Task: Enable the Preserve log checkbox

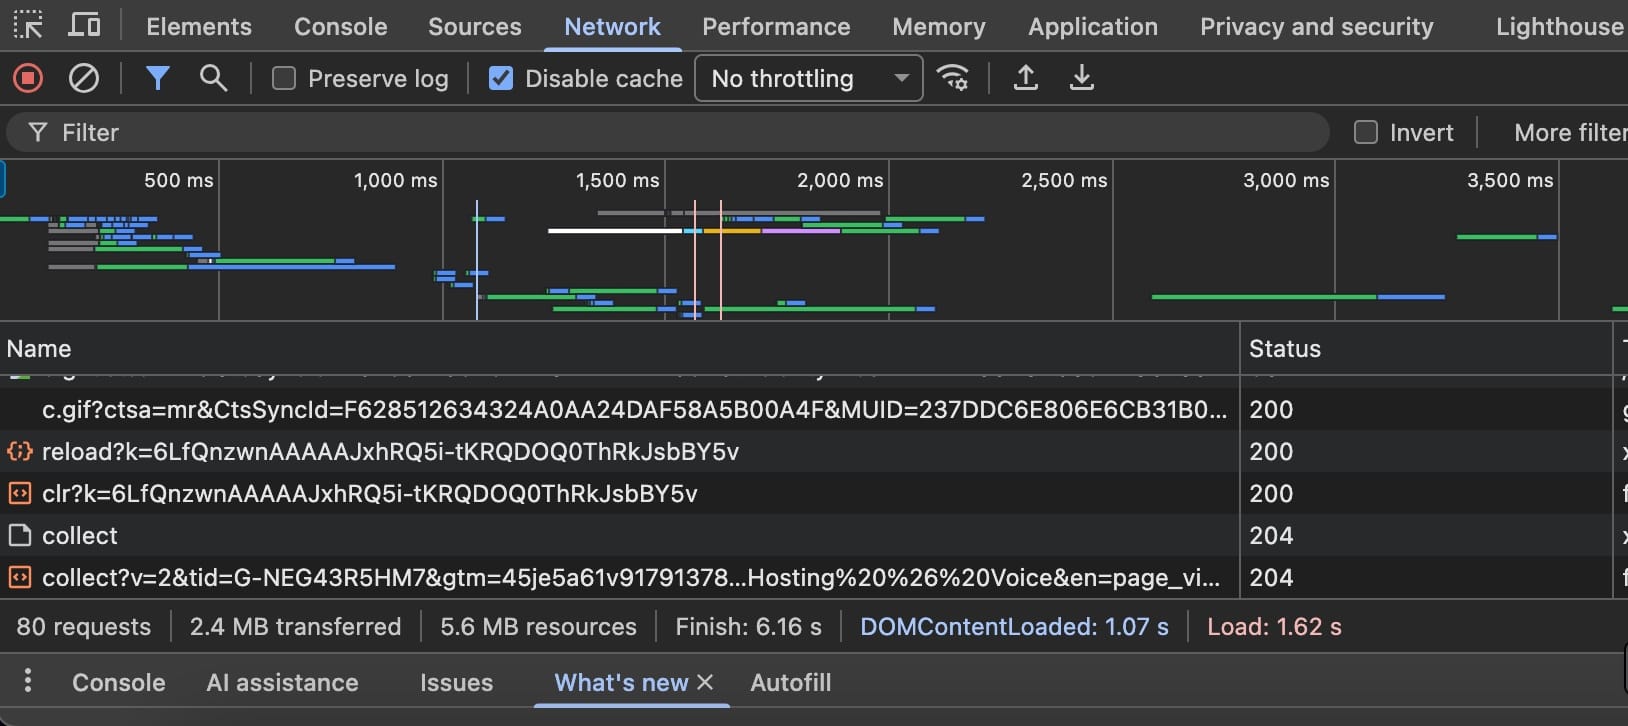Action: [284, 78]
